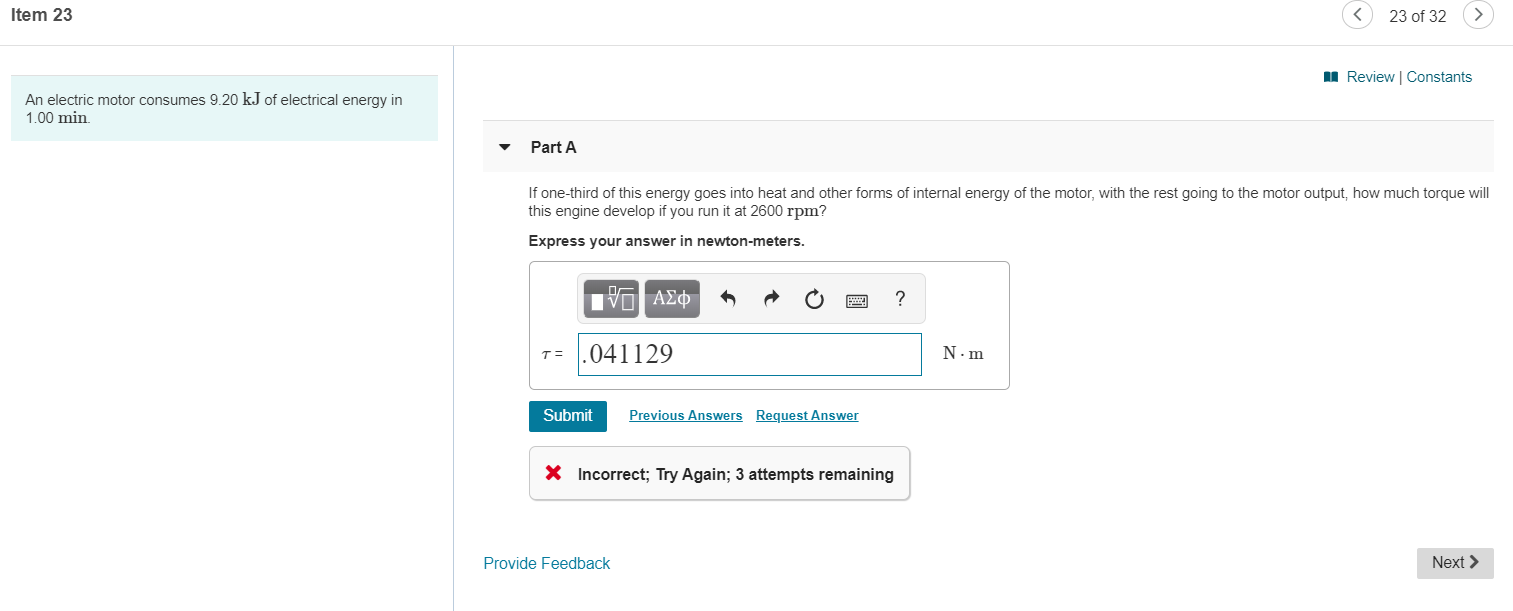The height and width of the screenshot is (611, 1513).
Task: Go to next item with right chevron
Action: pyautogui.click(x=1478, y=15)
